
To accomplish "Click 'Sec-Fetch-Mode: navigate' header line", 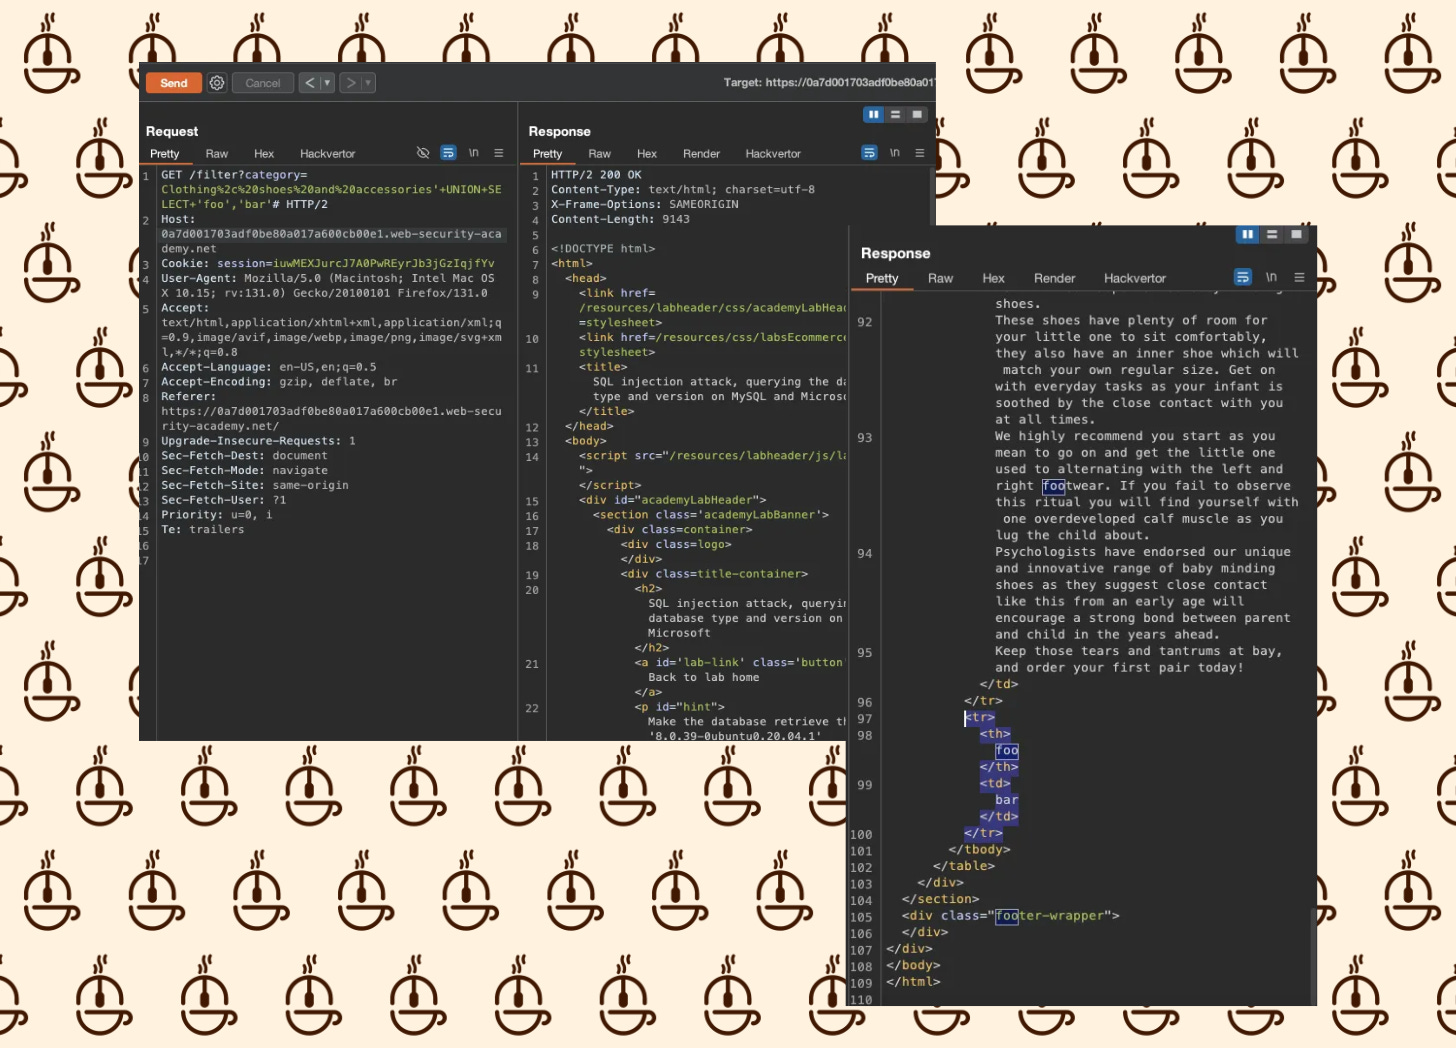I will click(x=245, y=471).
